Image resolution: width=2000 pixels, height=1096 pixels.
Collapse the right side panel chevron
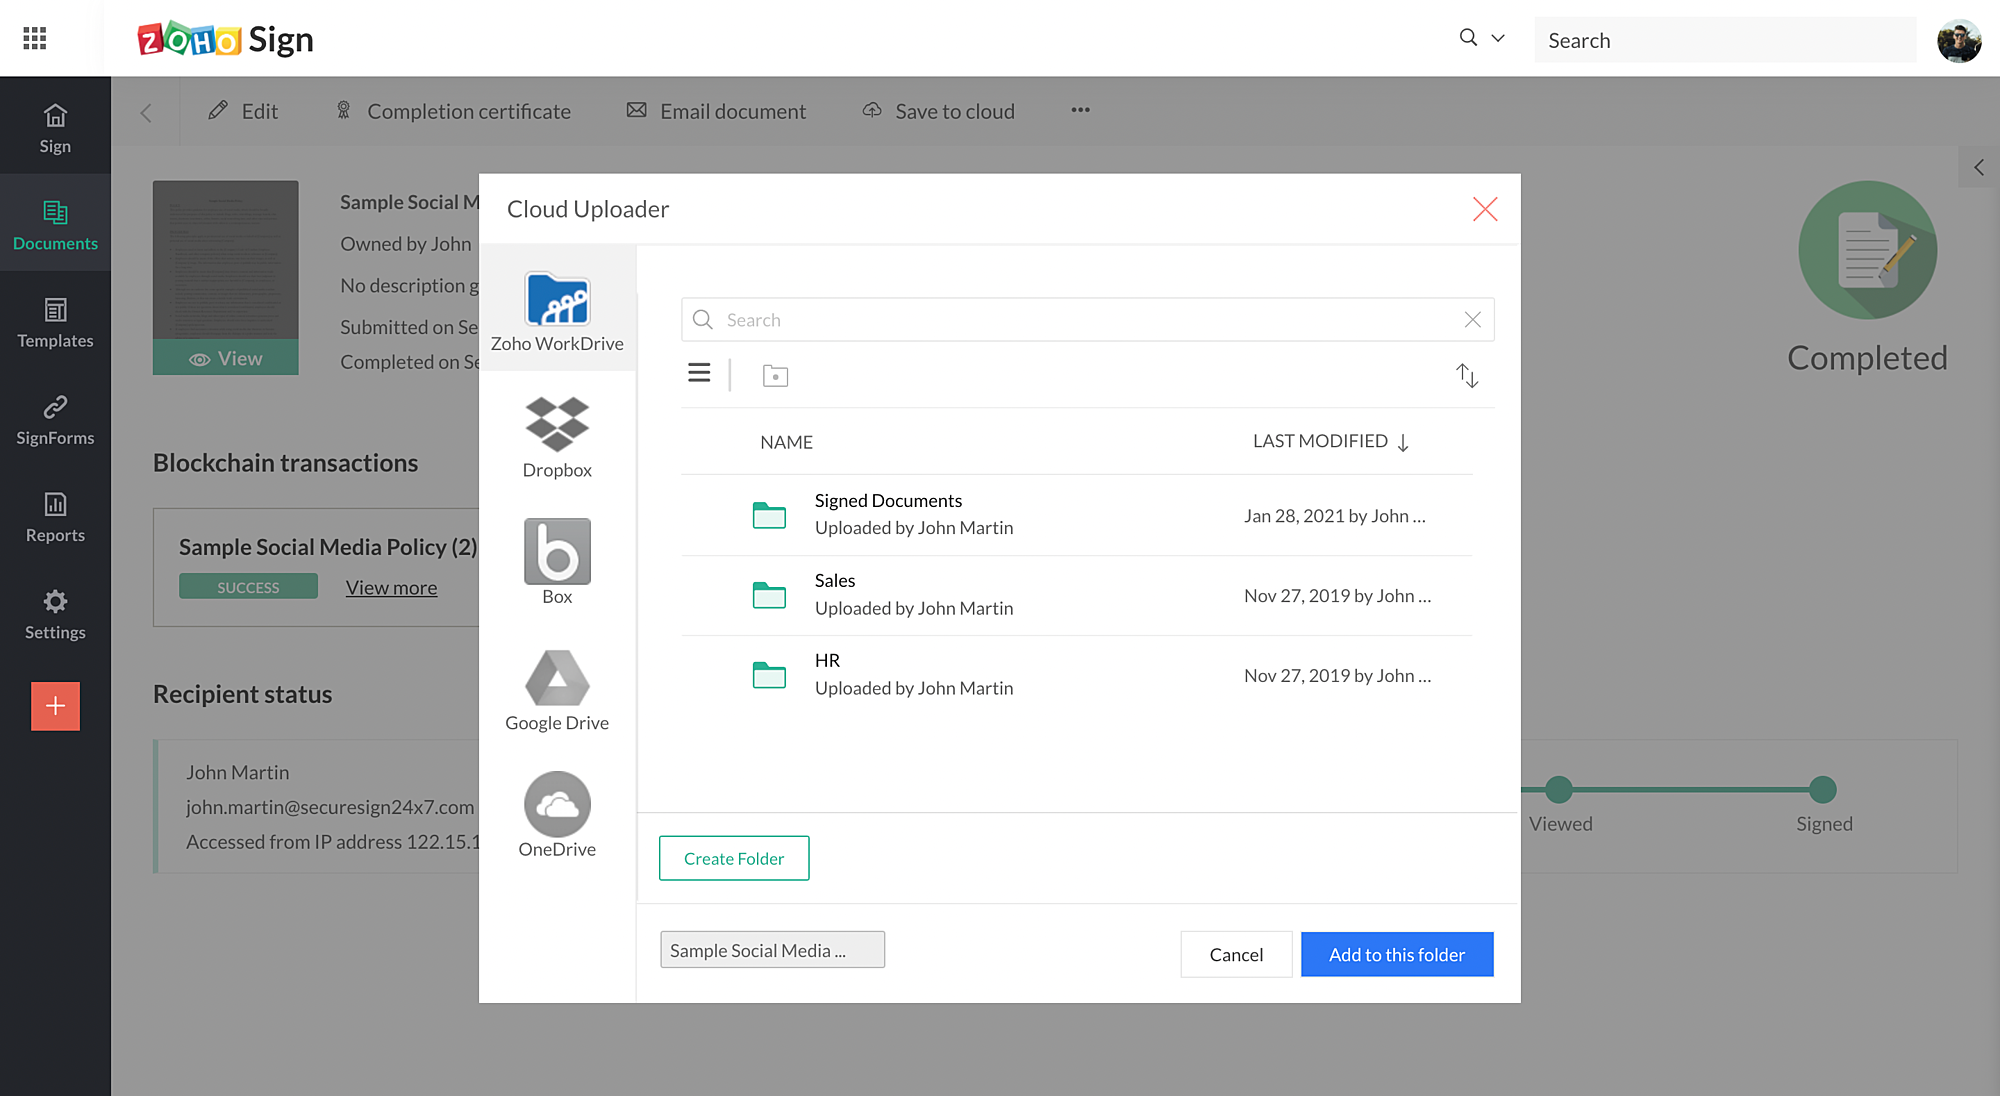click(x=1979, y=167)
